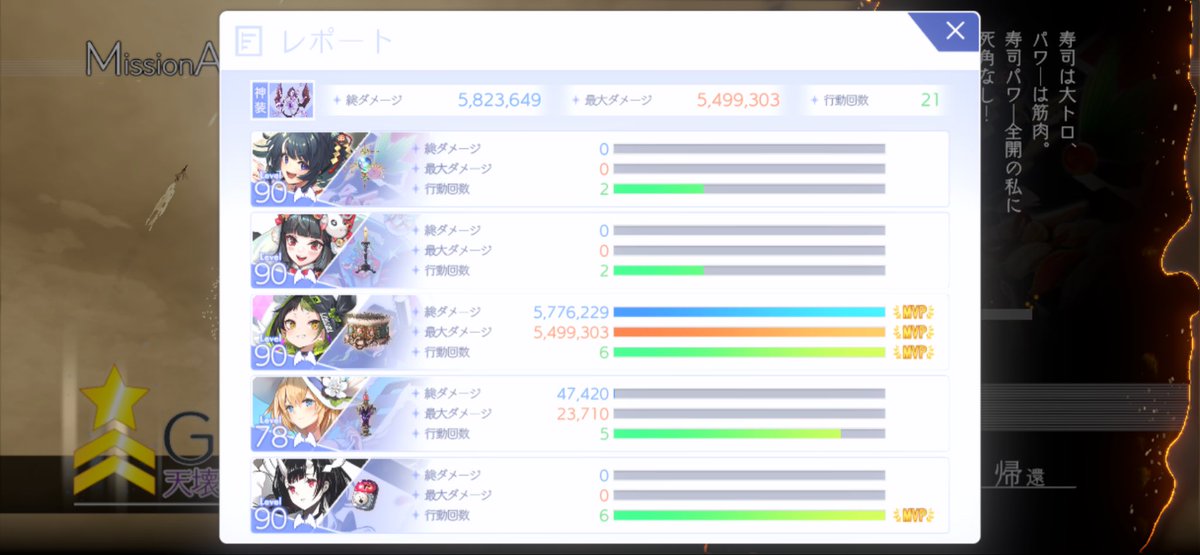Screen dimensions: 1200x555
Task: Close the report dialog with the X
Action: coord(954,31)
